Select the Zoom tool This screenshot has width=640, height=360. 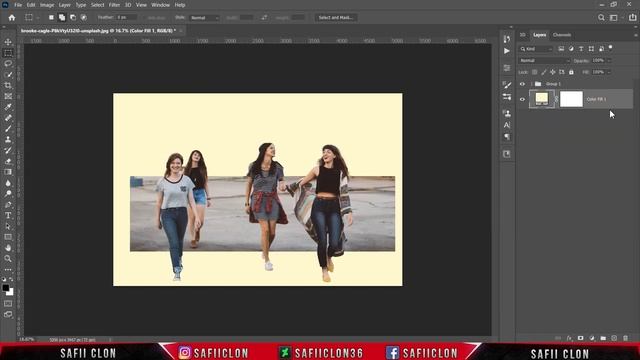tap(8, 258)
